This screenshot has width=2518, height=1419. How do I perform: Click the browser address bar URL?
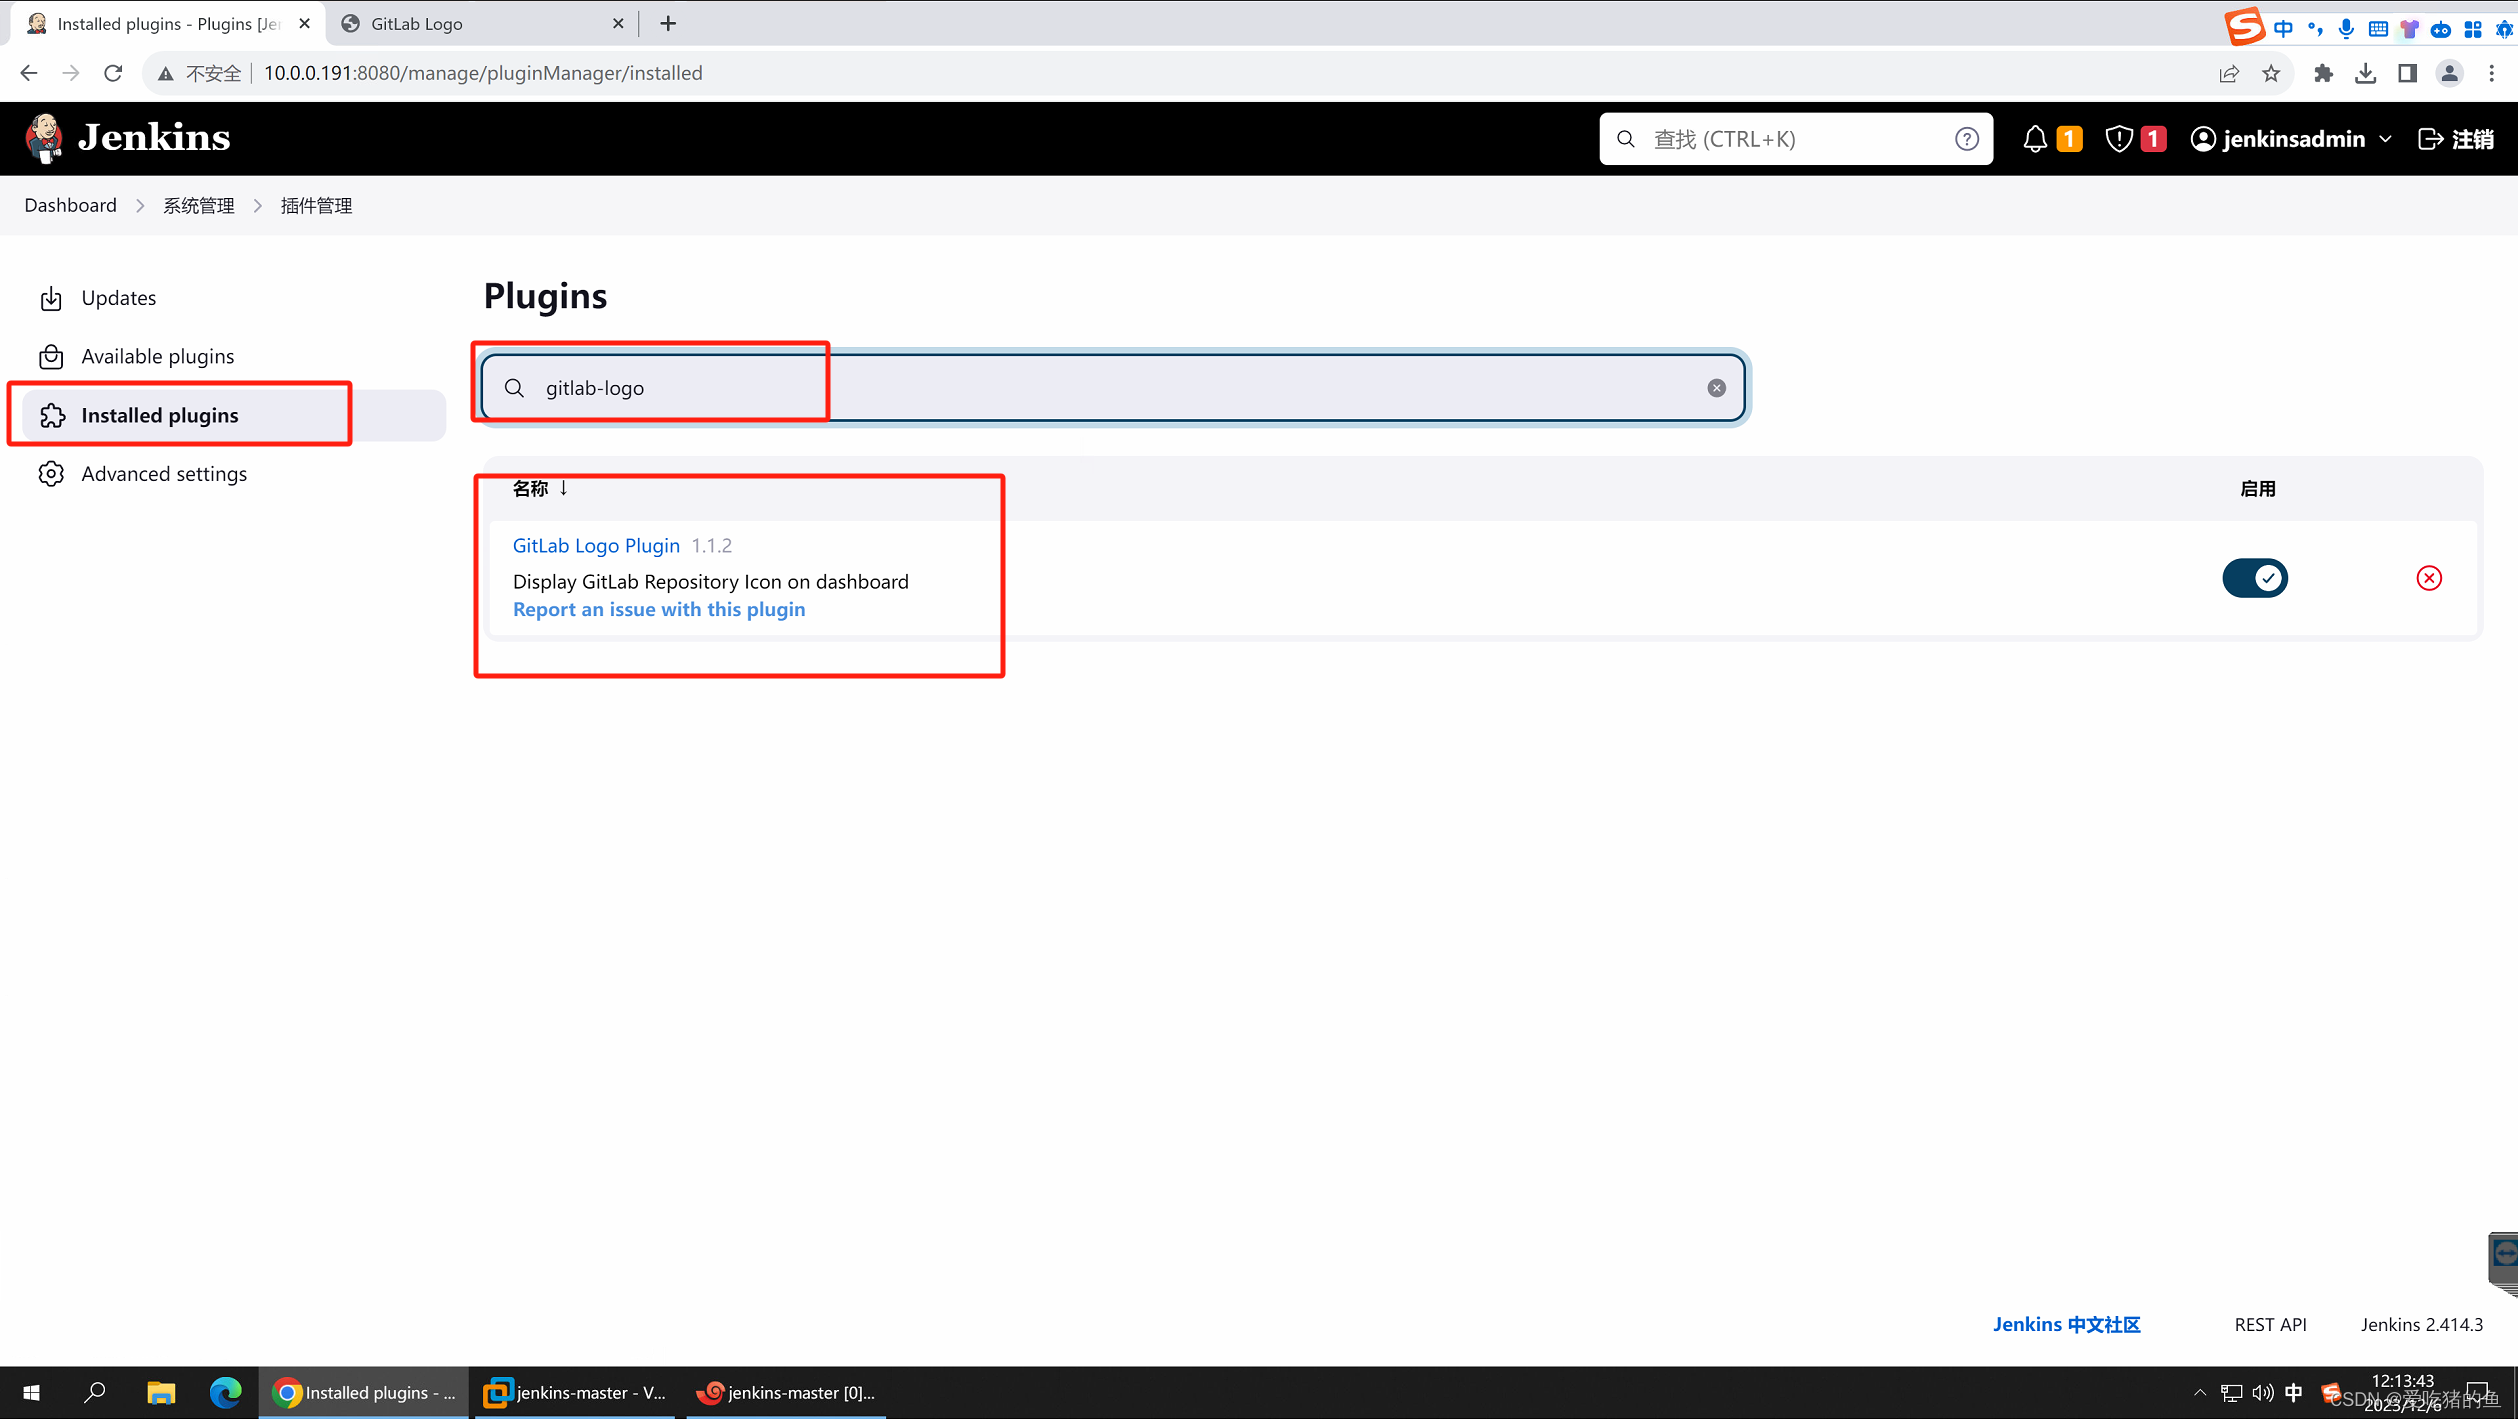coord(483,73)
